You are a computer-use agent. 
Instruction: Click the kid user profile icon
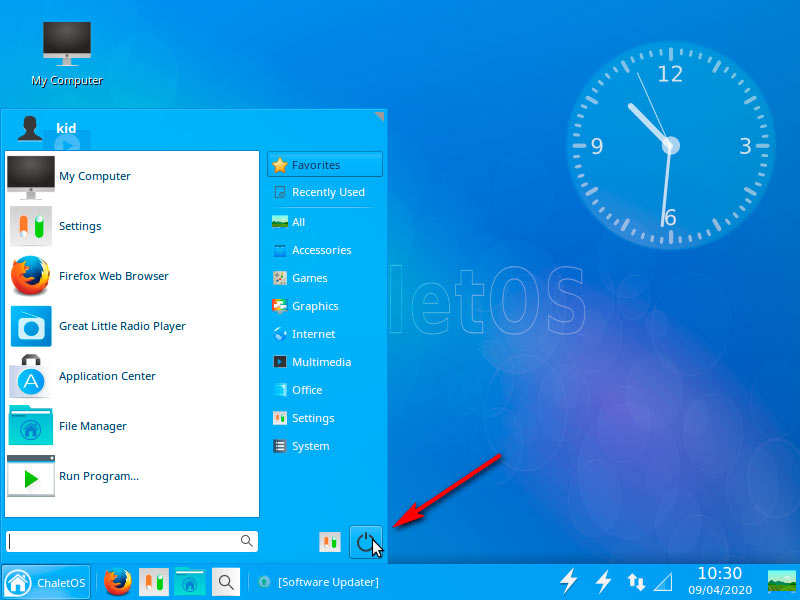[30, 128]
